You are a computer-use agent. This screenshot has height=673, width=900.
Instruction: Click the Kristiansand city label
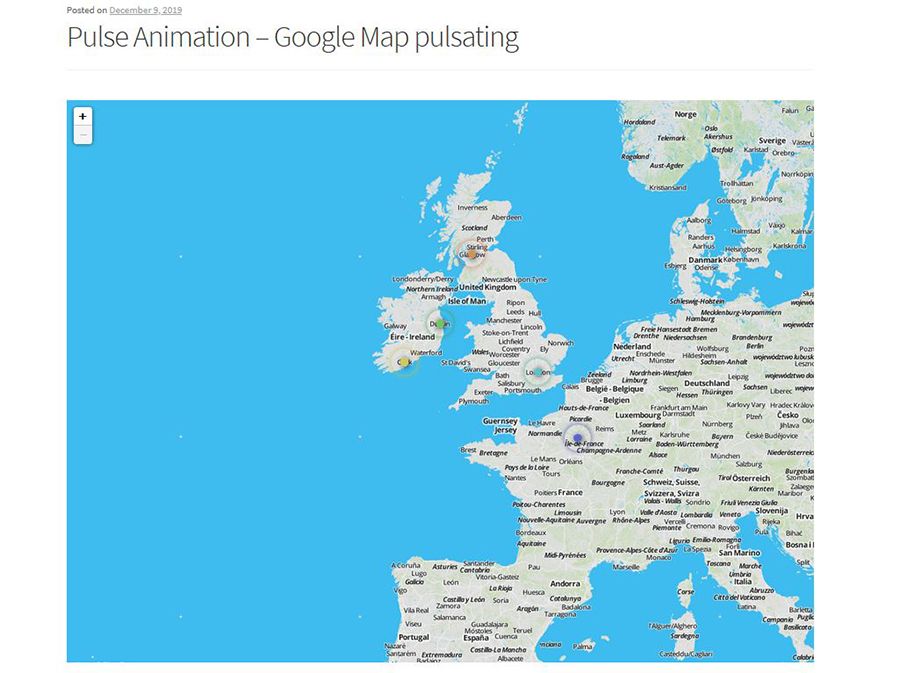(x=668, y=188)
